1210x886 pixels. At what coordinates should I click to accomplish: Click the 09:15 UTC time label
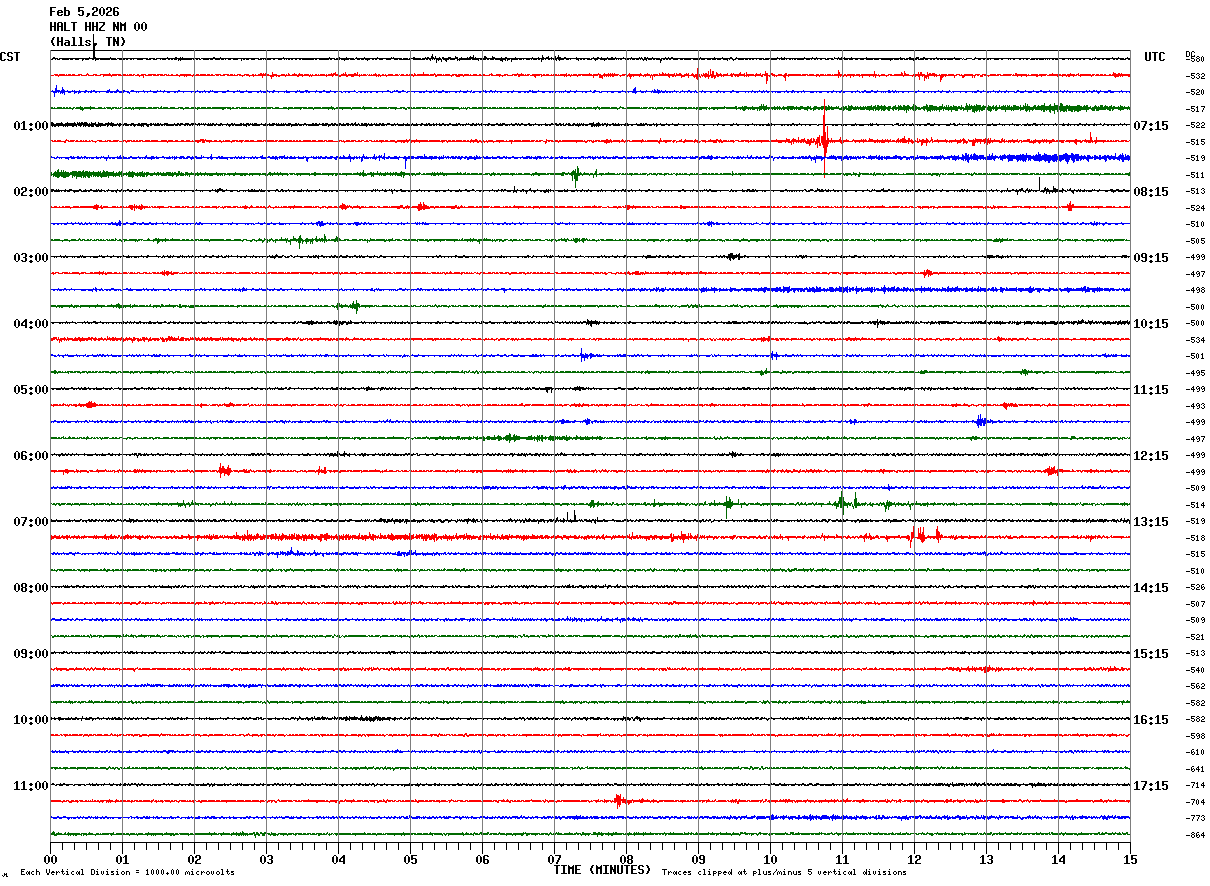pyautogui.click(x=1151, y=258)
